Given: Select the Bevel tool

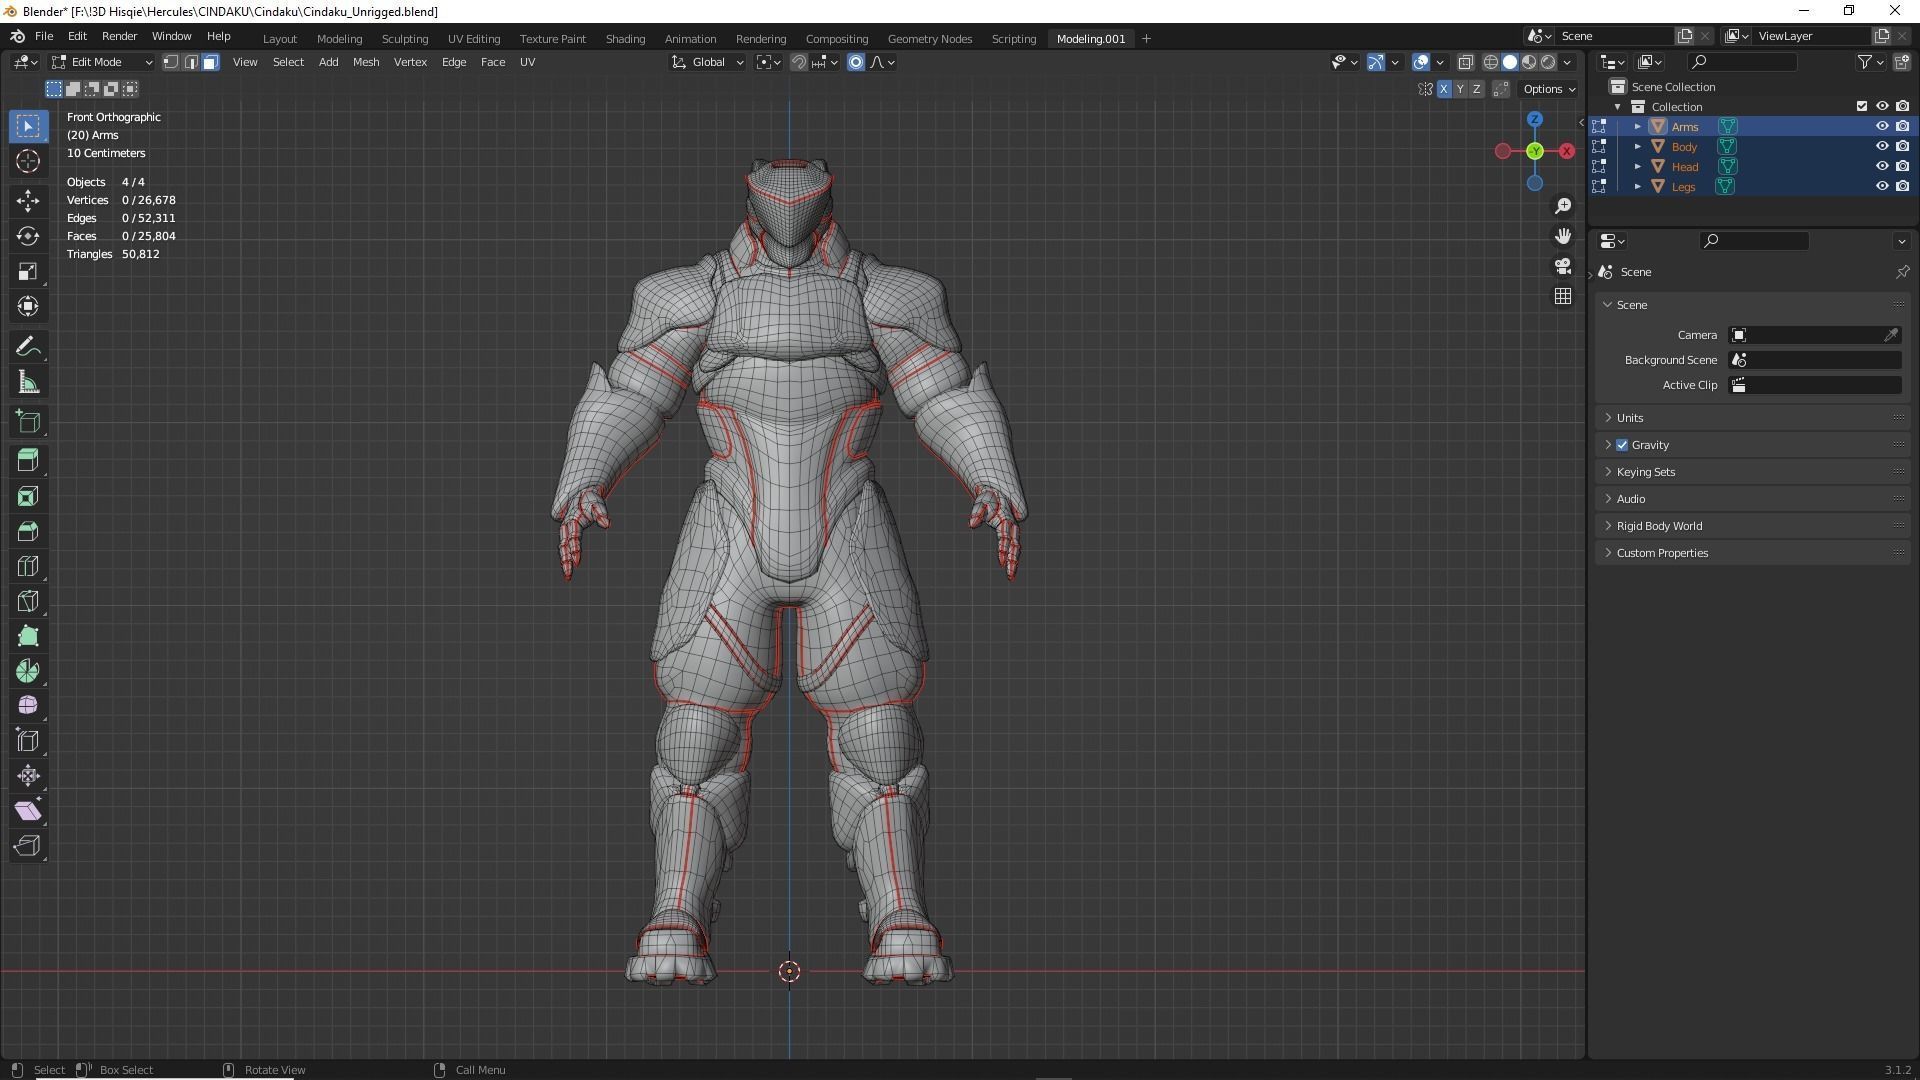Looking at the screenshot, I should tap(28, 531).
